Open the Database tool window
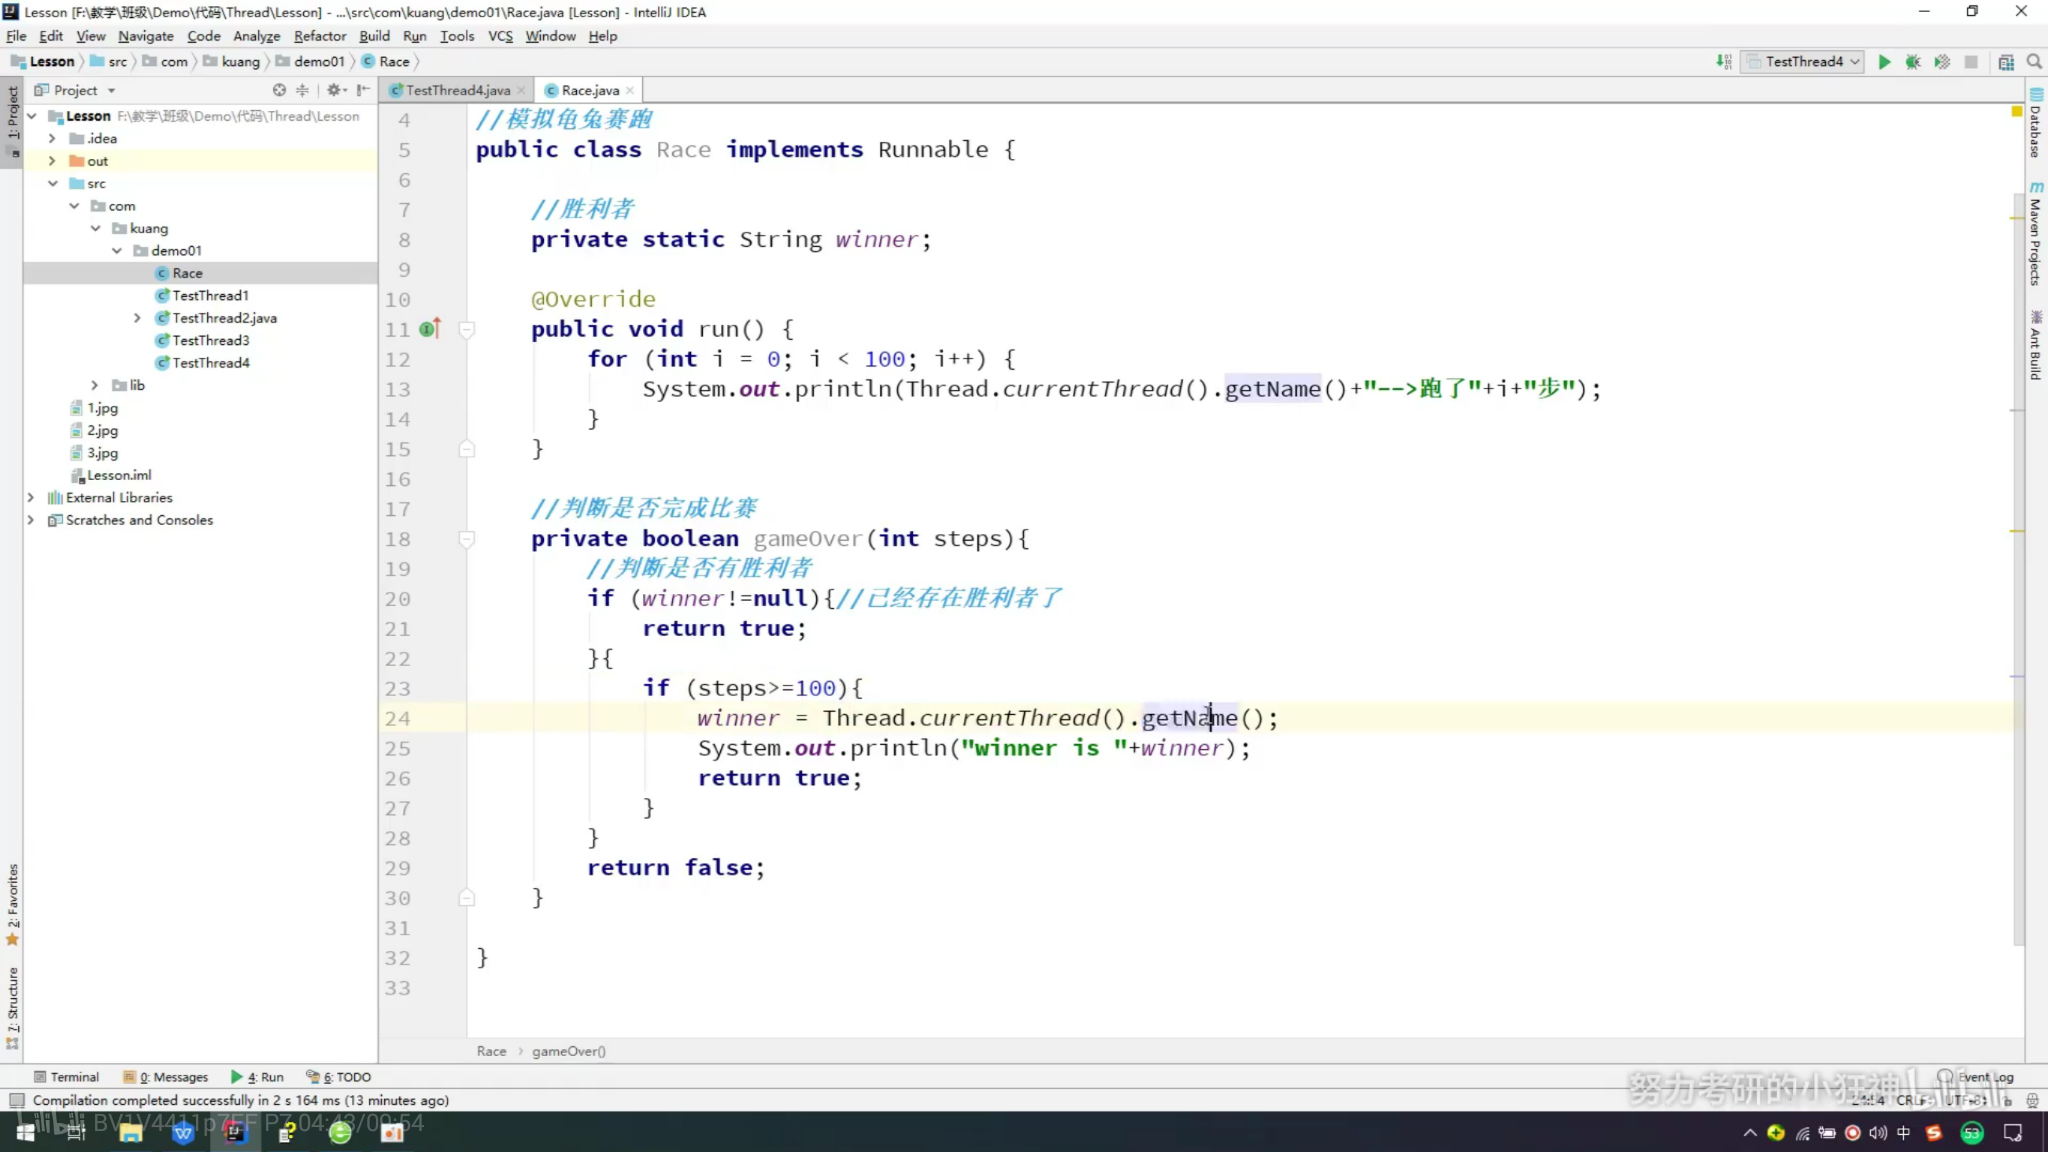 [2036, 125]
